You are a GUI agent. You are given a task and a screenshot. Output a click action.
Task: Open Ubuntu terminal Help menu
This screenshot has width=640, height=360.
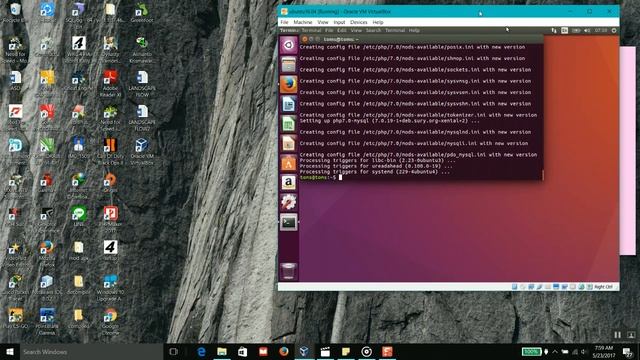(x=414, y=30)
